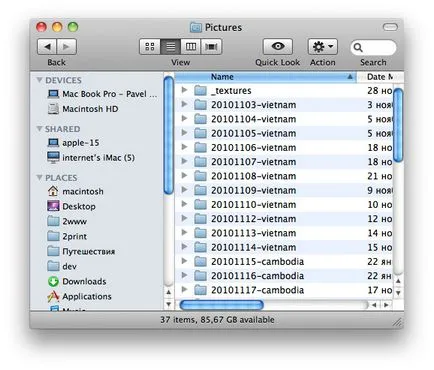
Task: Click the sidebar scroll up arrow
Action: click(169, 292)
